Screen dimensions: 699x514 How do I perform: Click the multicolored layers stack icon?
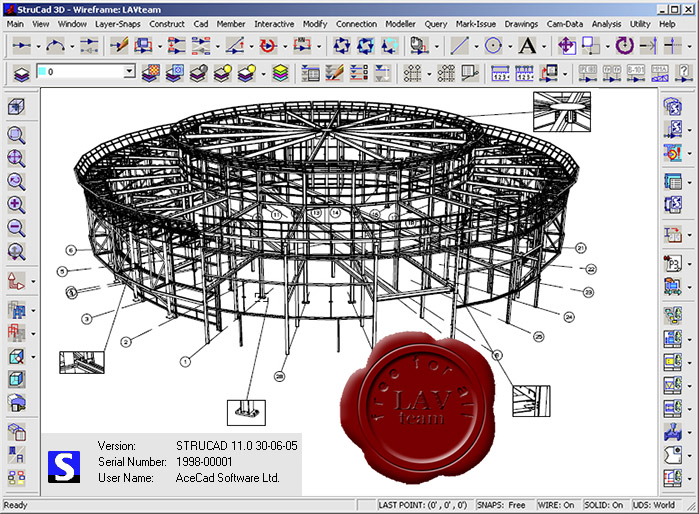click(280, 74)
